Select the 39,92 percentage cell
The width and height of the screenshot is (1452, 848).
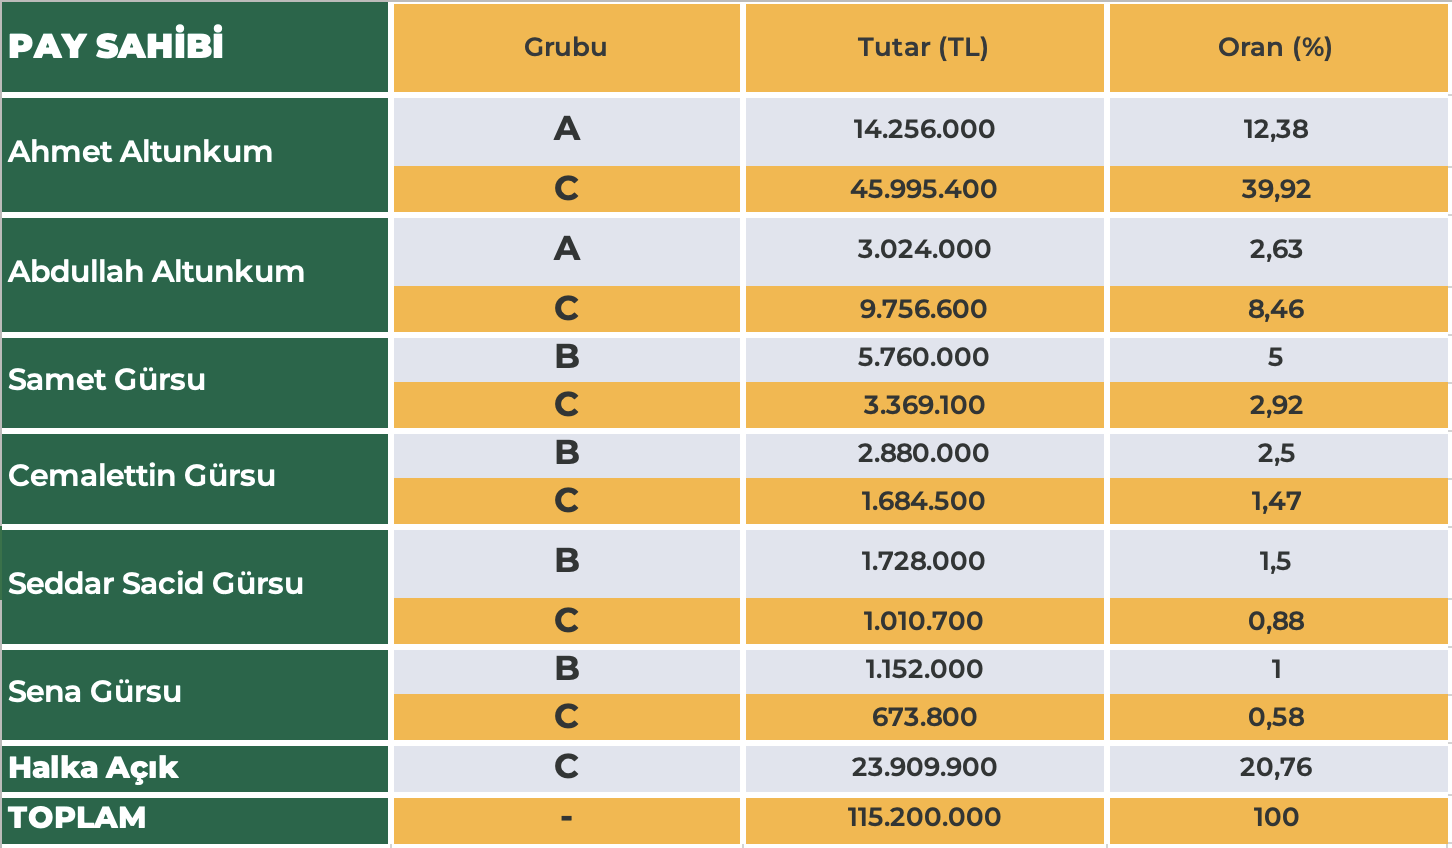(1279, 189)
